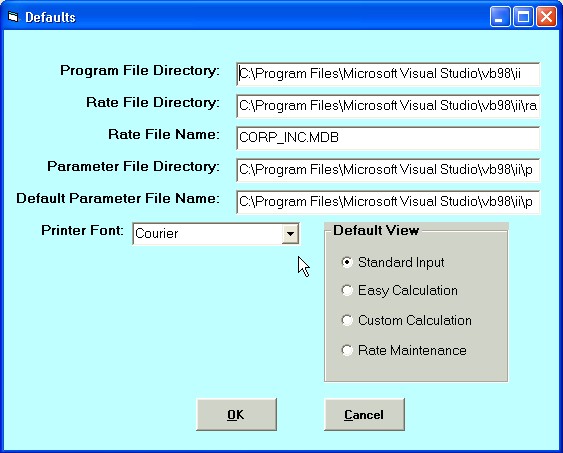Close the Defaults window with the red X
563x453 pixels.
pyautogui.click(x=546, y=17)
